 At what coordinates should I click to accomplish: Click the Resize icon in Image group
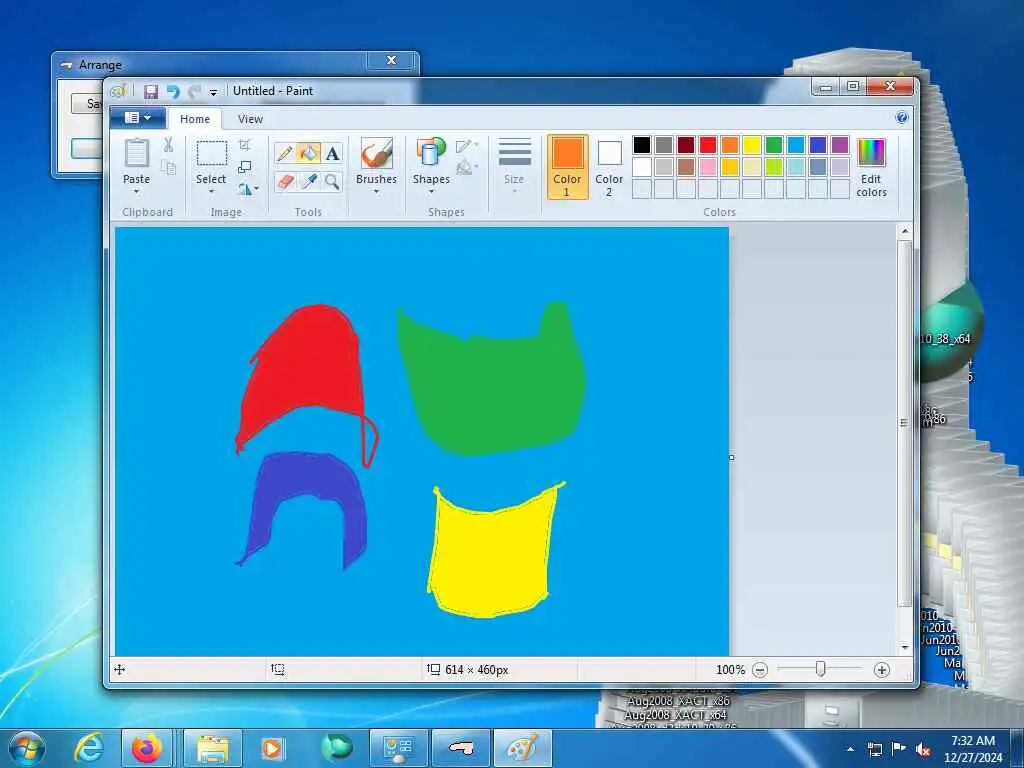[245, 167]
